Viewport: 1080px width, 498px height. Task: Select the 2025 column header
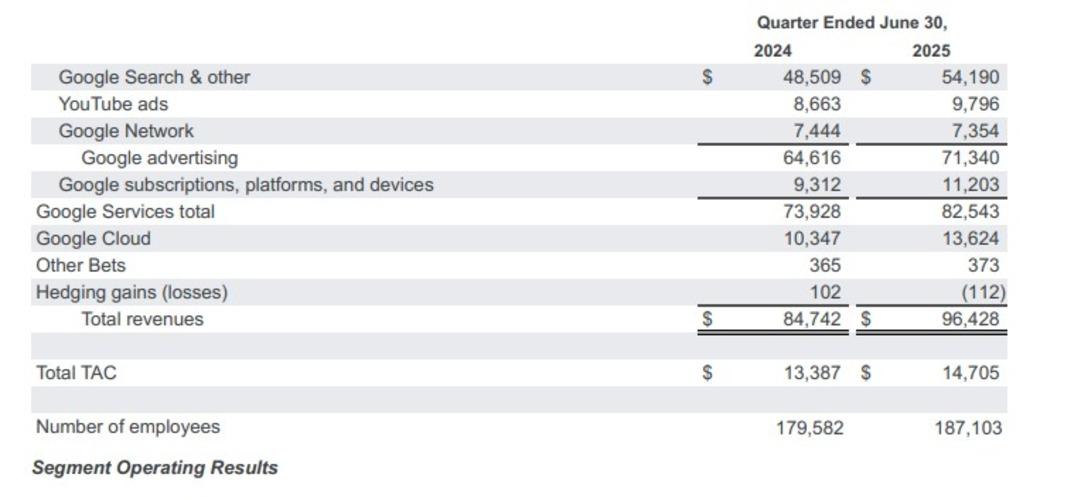pos(931,50)
